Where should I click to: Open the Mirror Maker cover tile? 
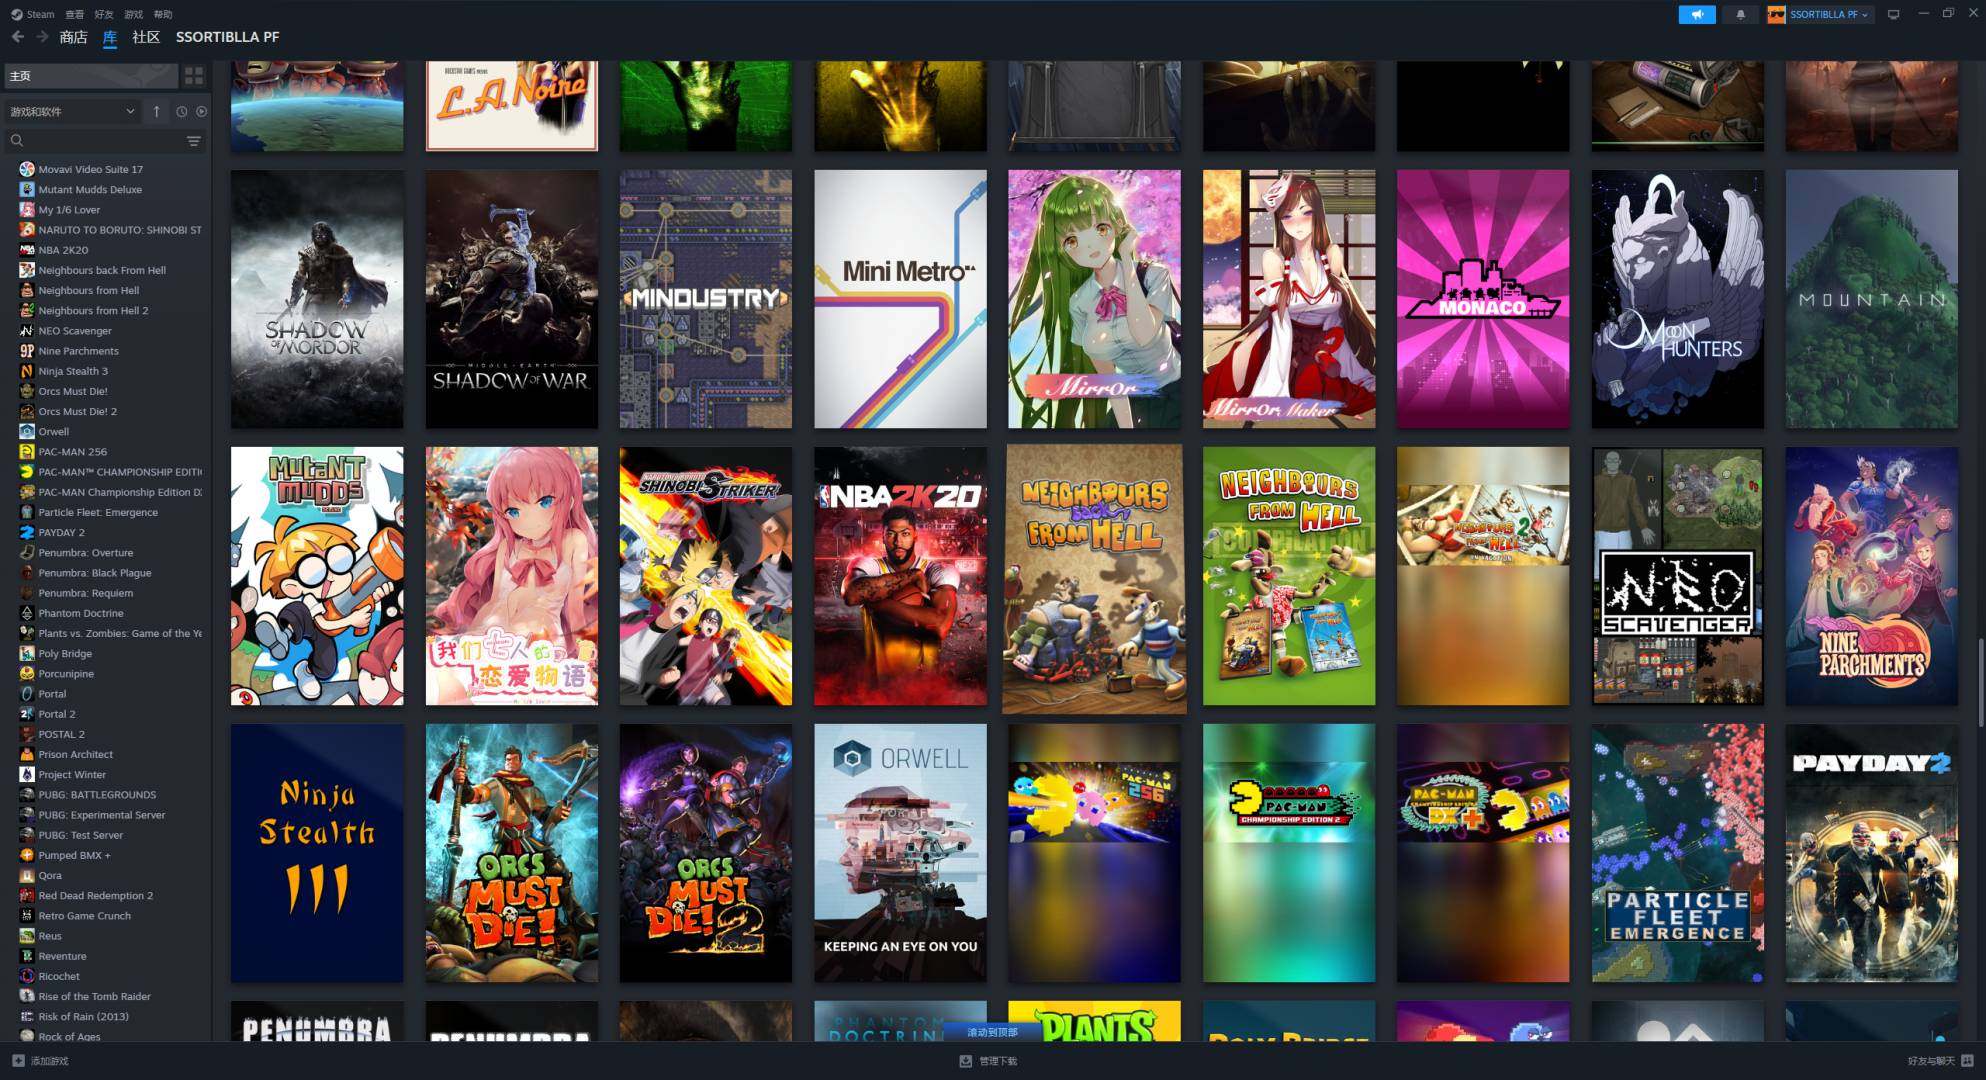pyautogui.click(x=1289, y=299)
